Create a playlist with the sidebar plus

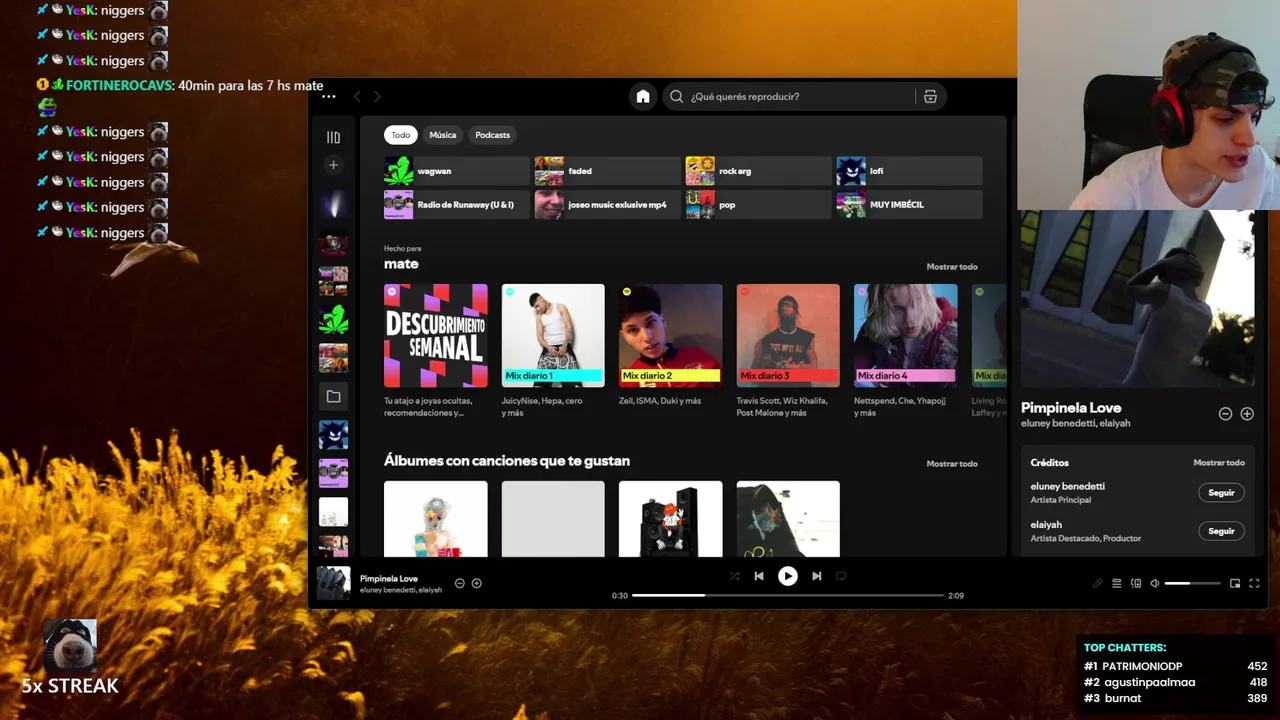pyautogui.click(x=333, y=165)
